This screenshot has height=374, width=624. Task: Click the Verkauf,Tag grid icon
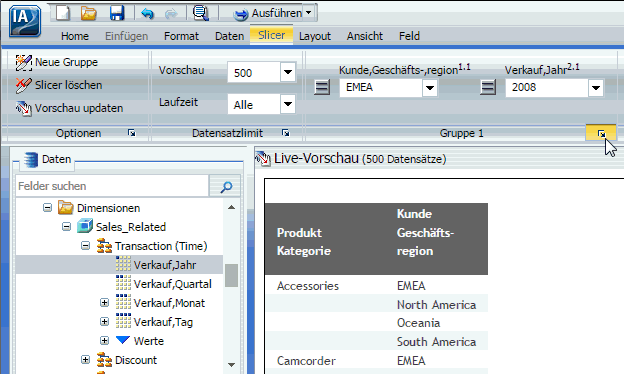123,321
